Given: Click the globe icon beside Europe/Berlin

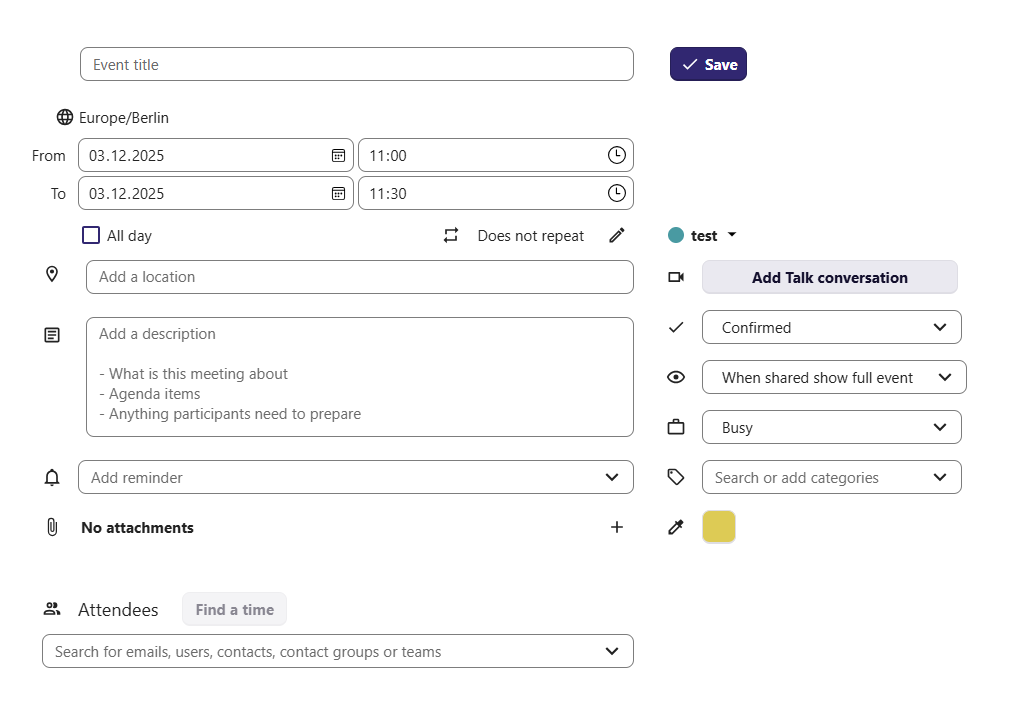Looking at the screenshot, I should click(x=65, y=117).
